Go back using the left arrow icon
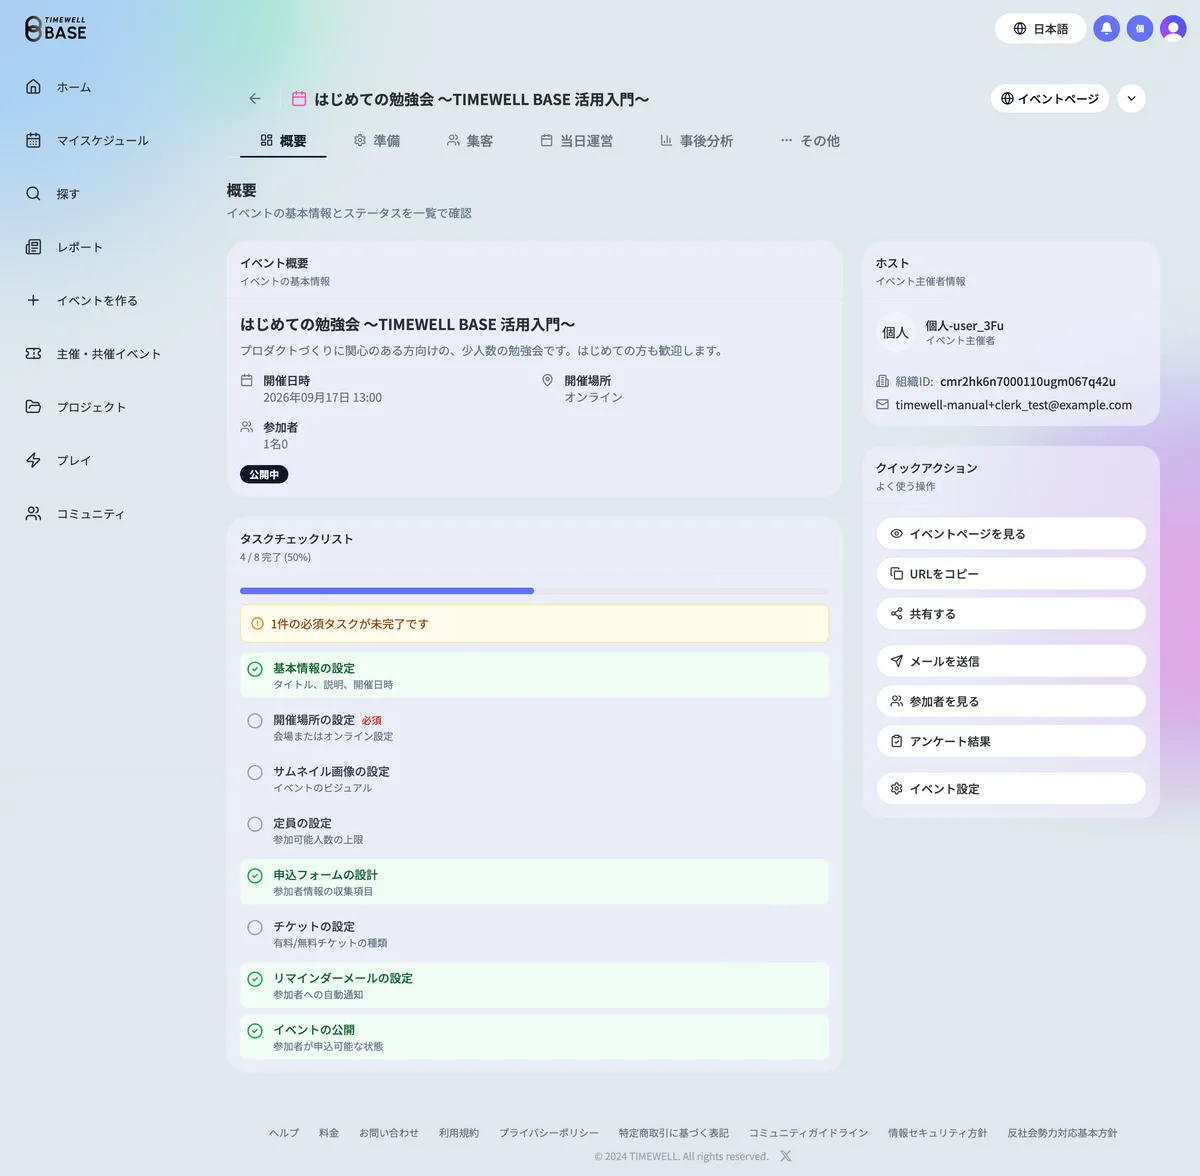The width and height of the screenshot is (1200, 1176). point(255,99)
